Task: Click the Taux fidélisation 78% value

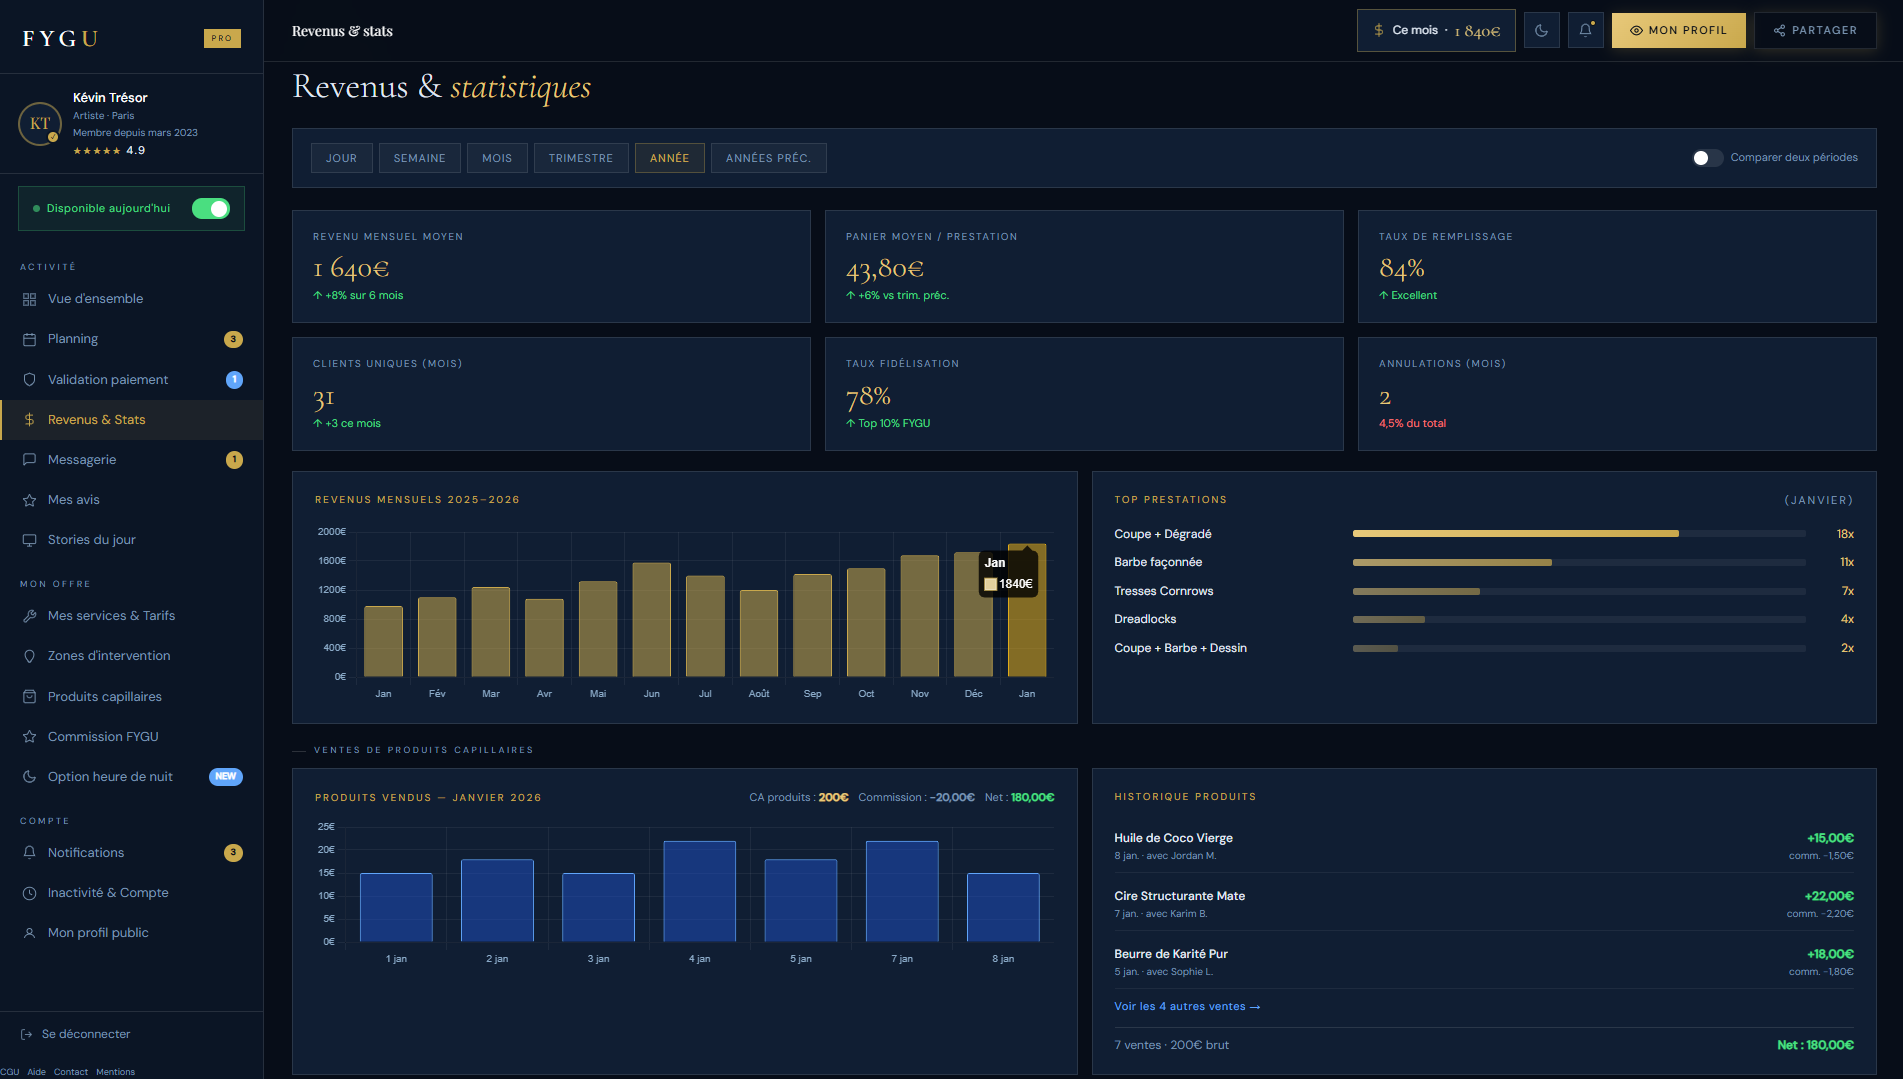Action: [868, 396]
